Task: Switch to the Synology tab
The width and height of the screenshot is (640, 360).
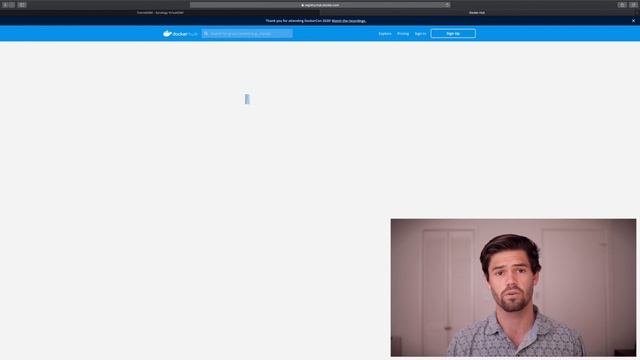Action: 160,13
